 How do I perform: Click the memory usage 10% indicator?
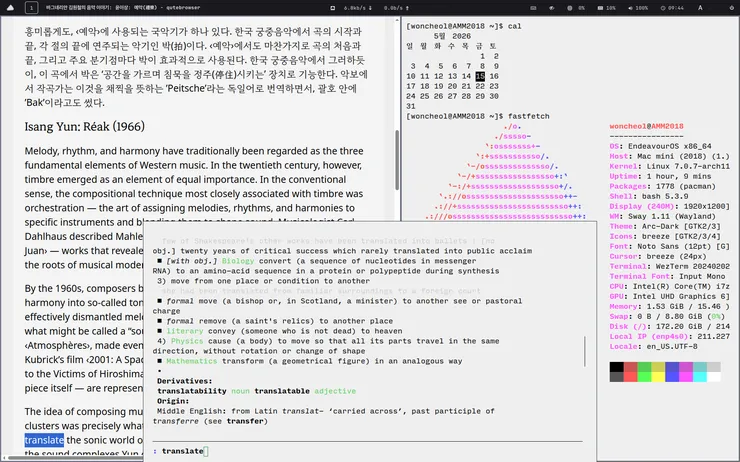[606, 8]
